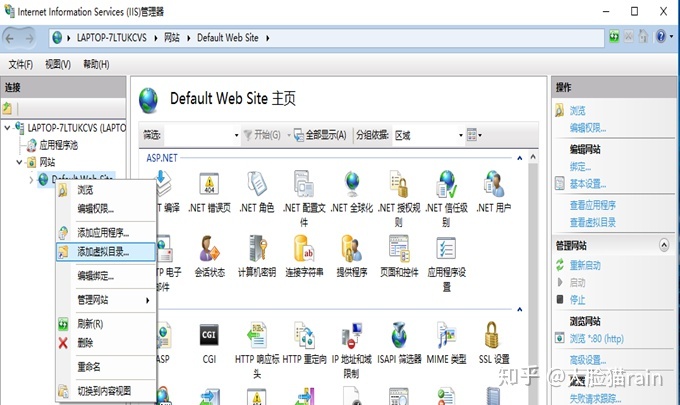Collapse the 网站 tree node
The image size is (680, 405).
tap(19, 162)
